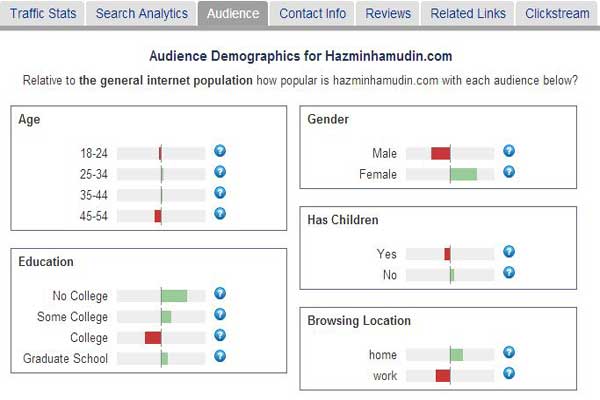Click the 45-54 age red bar
The width and height of the screenshot is (600, 400).
click(158, 216)
